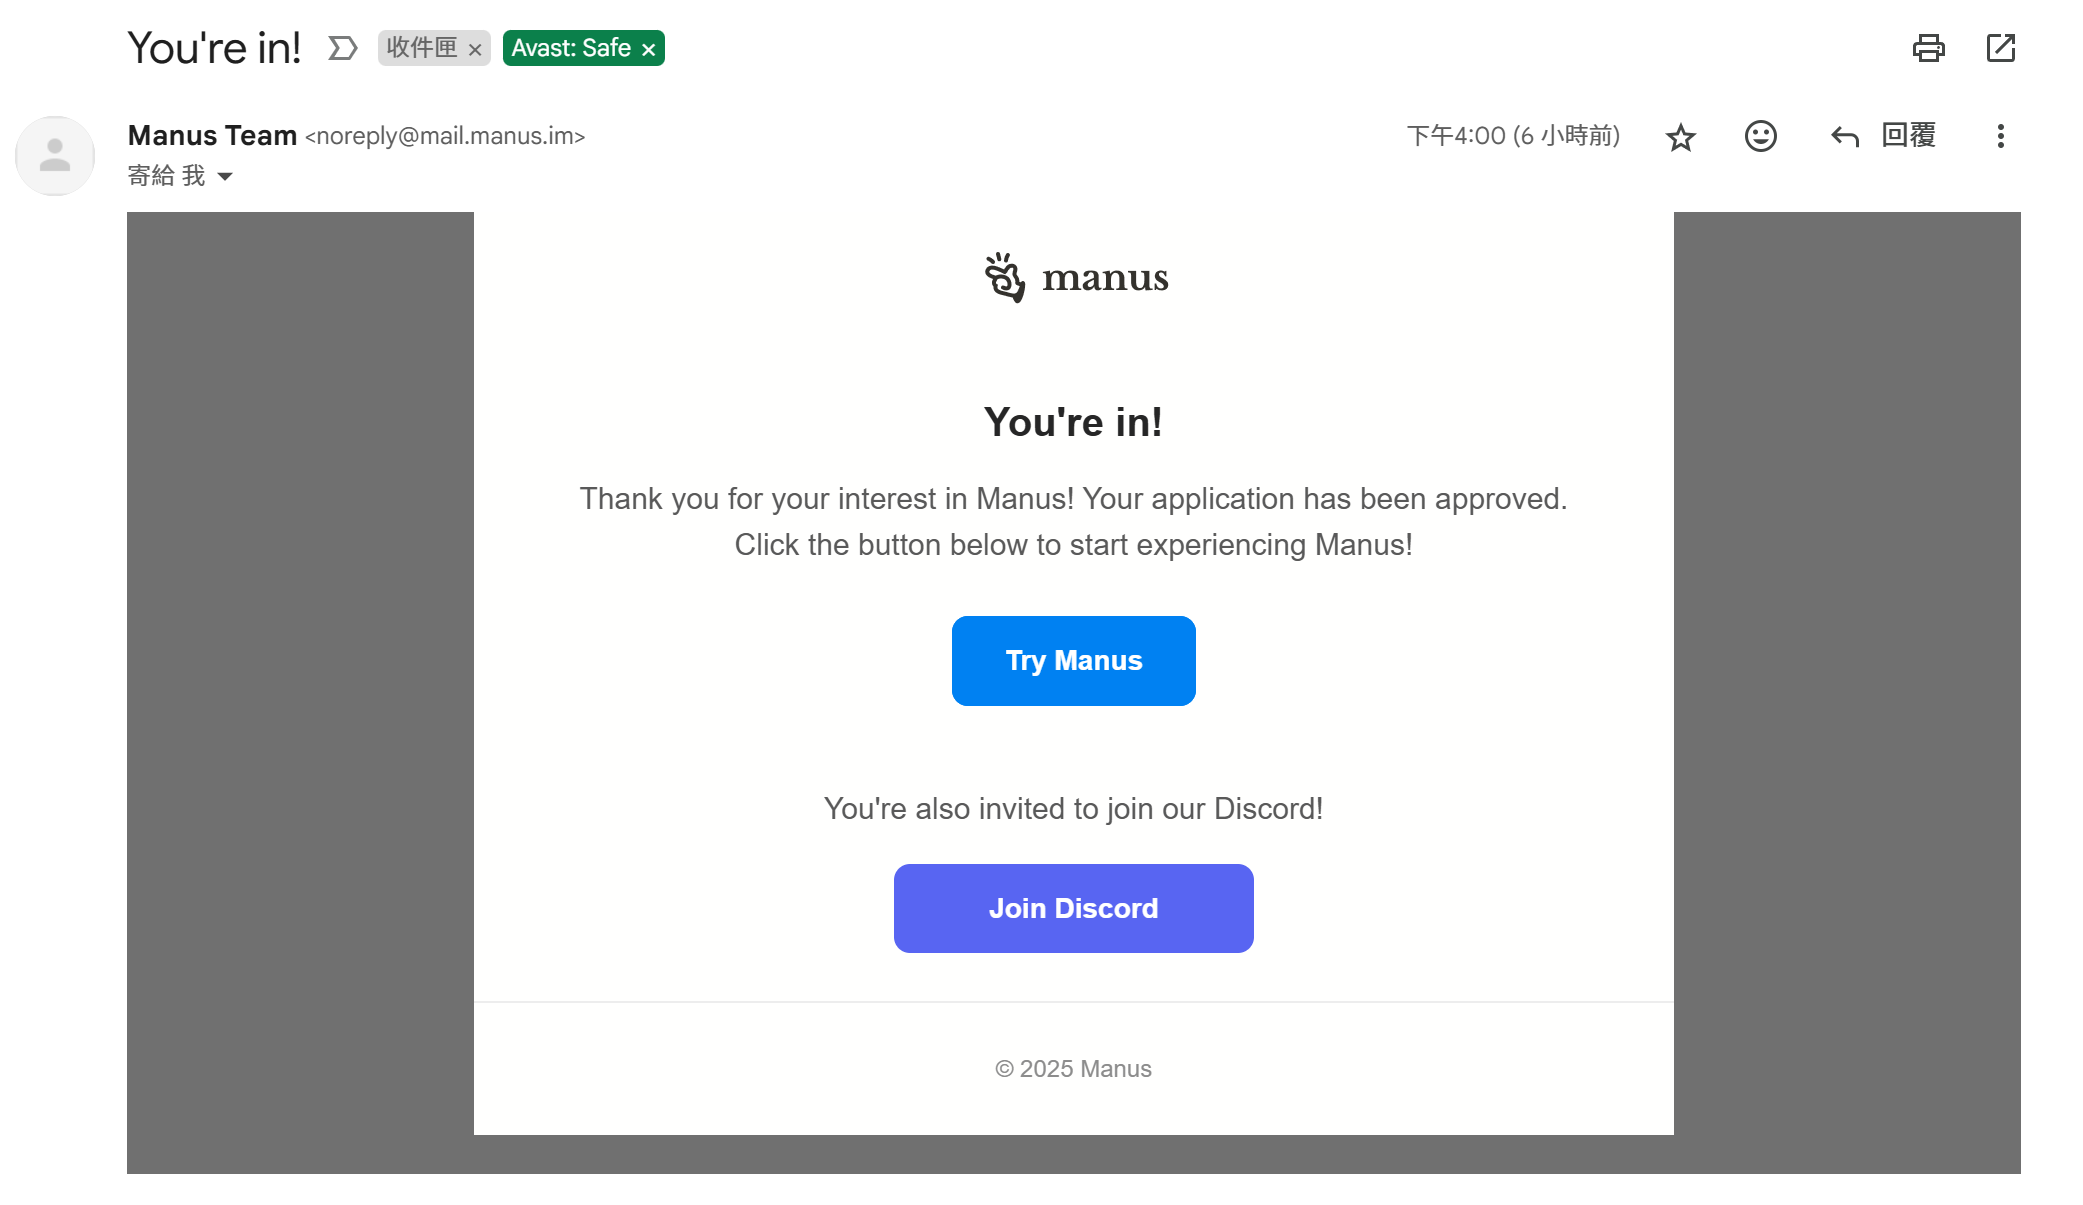
Task: Star this Manus Team message
Action: [x=1681, y=137]
